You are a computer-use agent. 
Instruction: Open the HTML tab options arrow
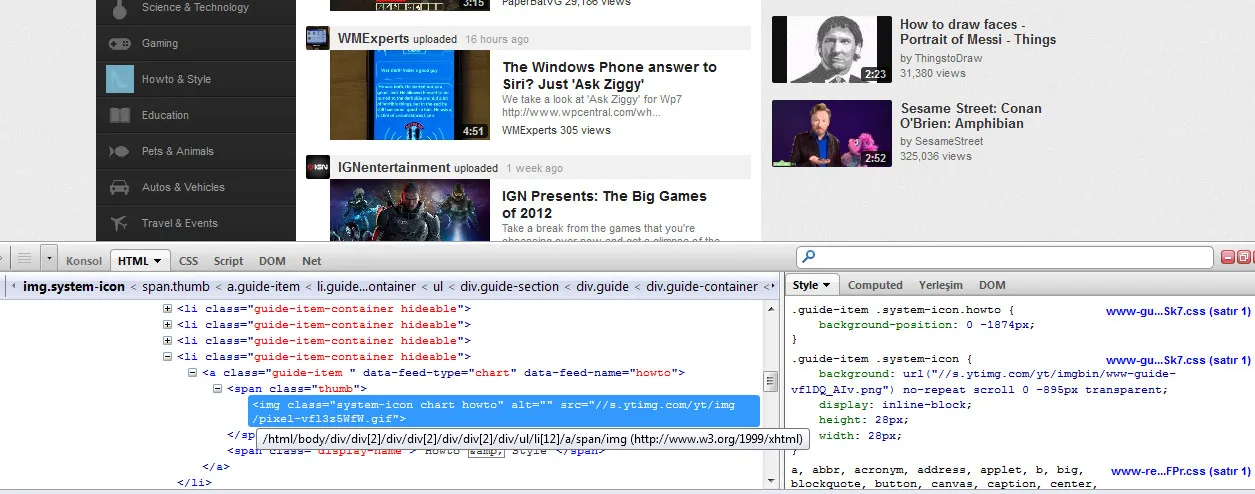pos(158,261)
